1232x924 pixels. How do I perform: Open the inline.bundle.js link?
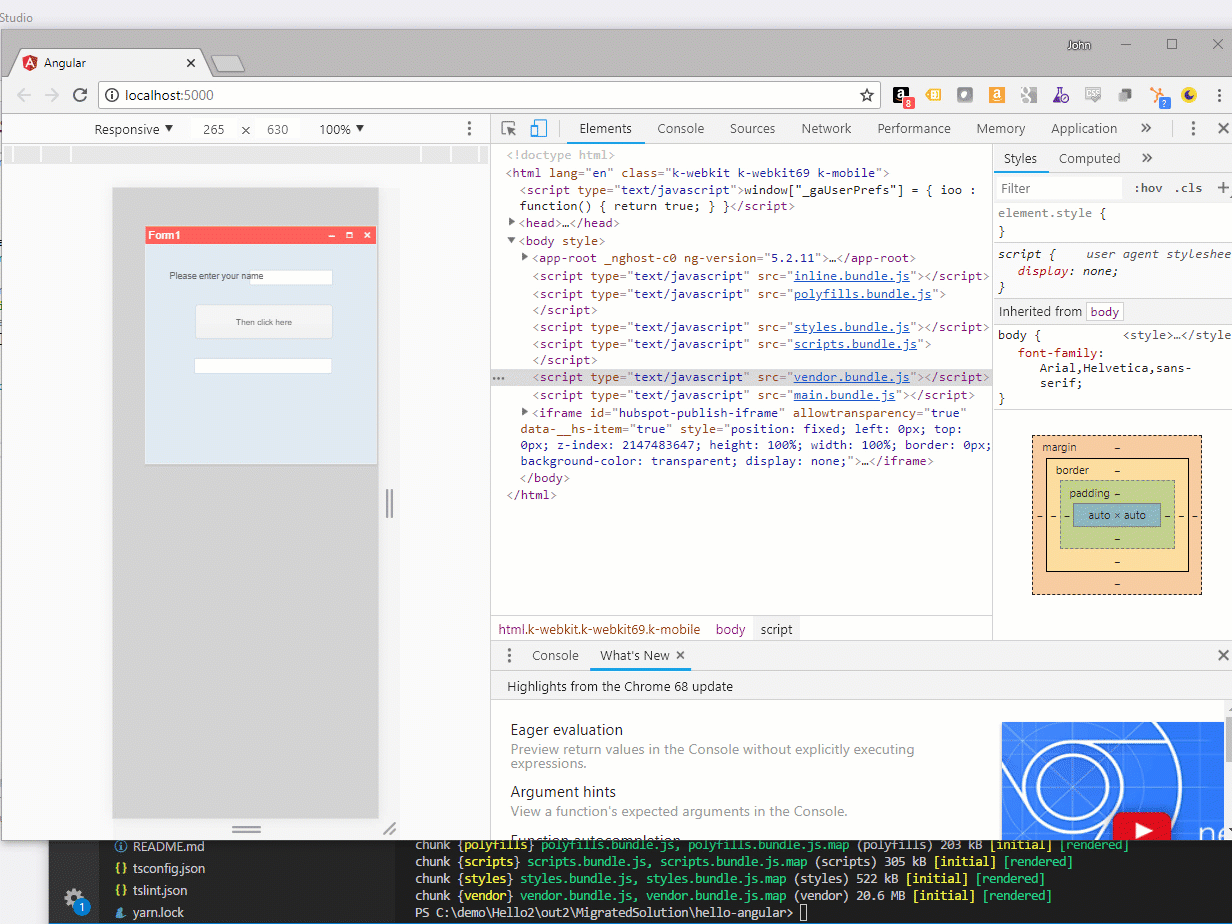[852, 276]
